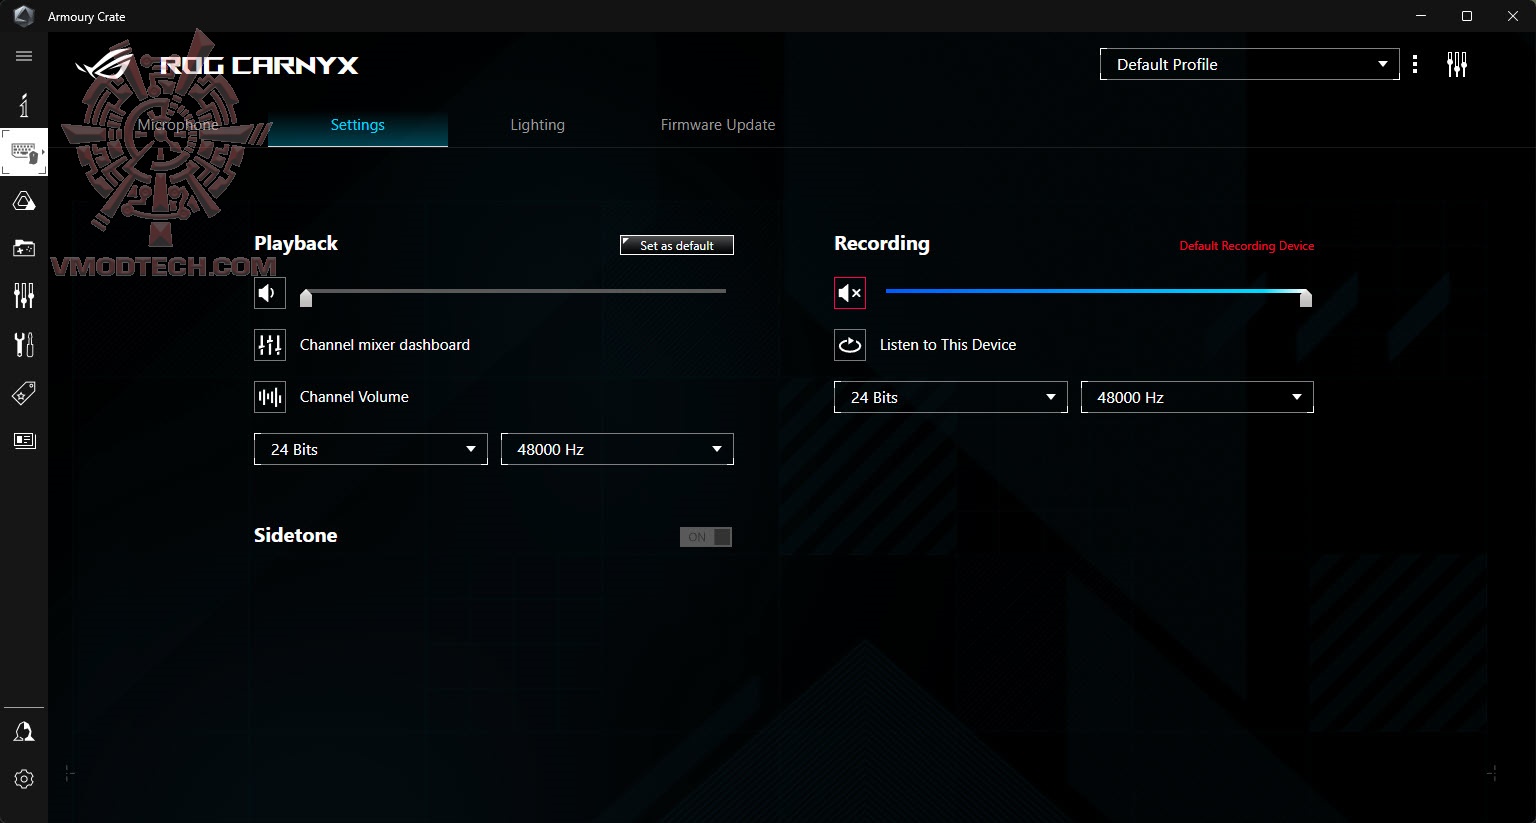
Task: Click the Playback volume slider handle
Action: pos(306,297)
